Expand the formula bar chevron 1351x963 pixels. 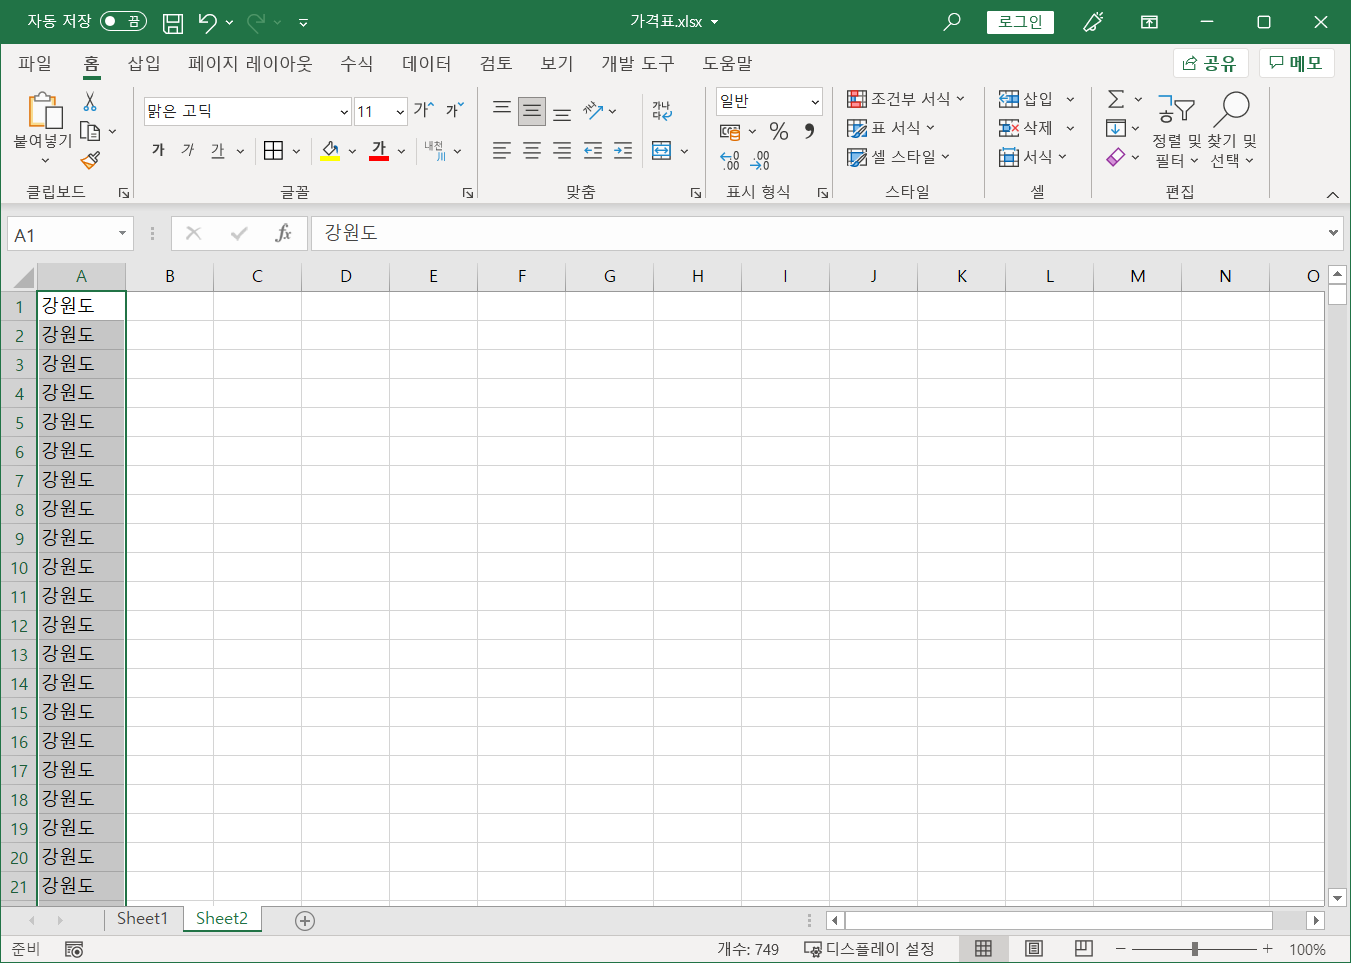1333,233
